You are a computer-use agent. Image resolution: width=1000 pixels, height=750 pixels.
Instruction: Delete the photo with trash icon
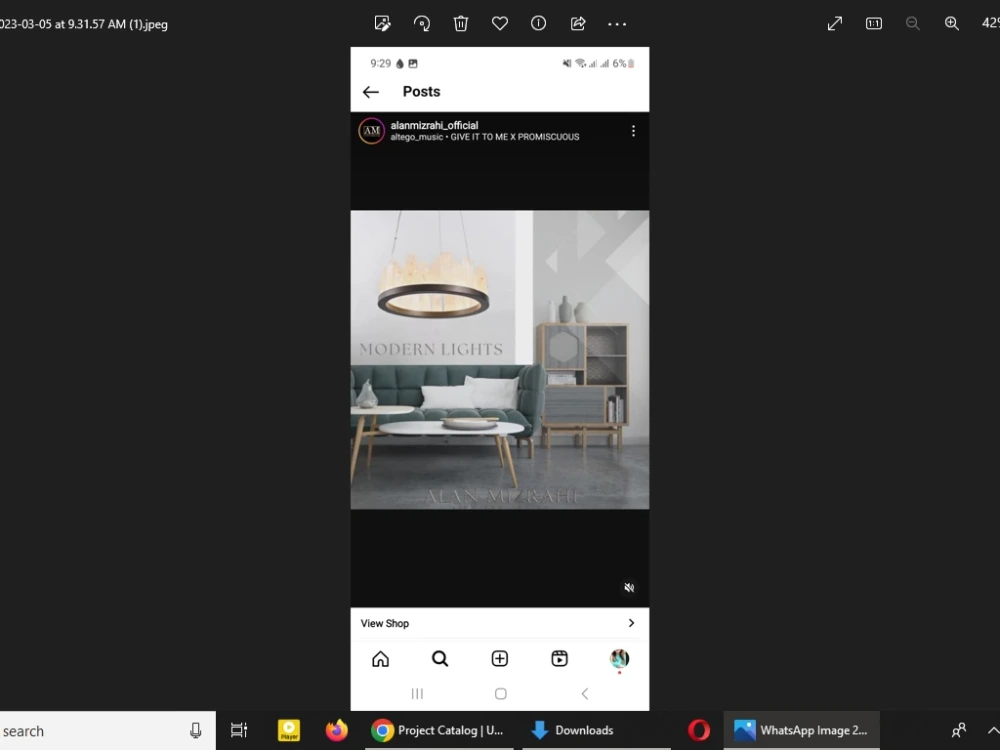(460, 24)
